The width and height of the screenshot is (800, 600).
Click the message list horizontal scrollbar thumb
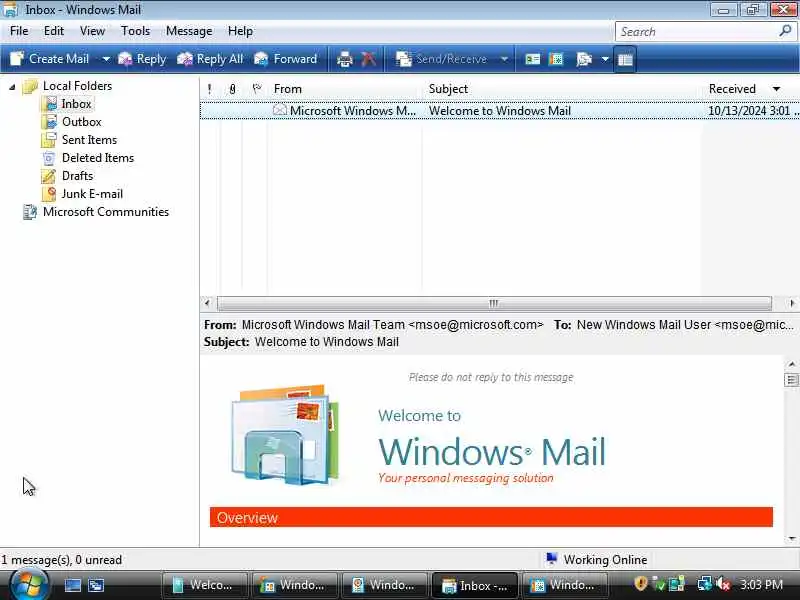pos(494,303)
